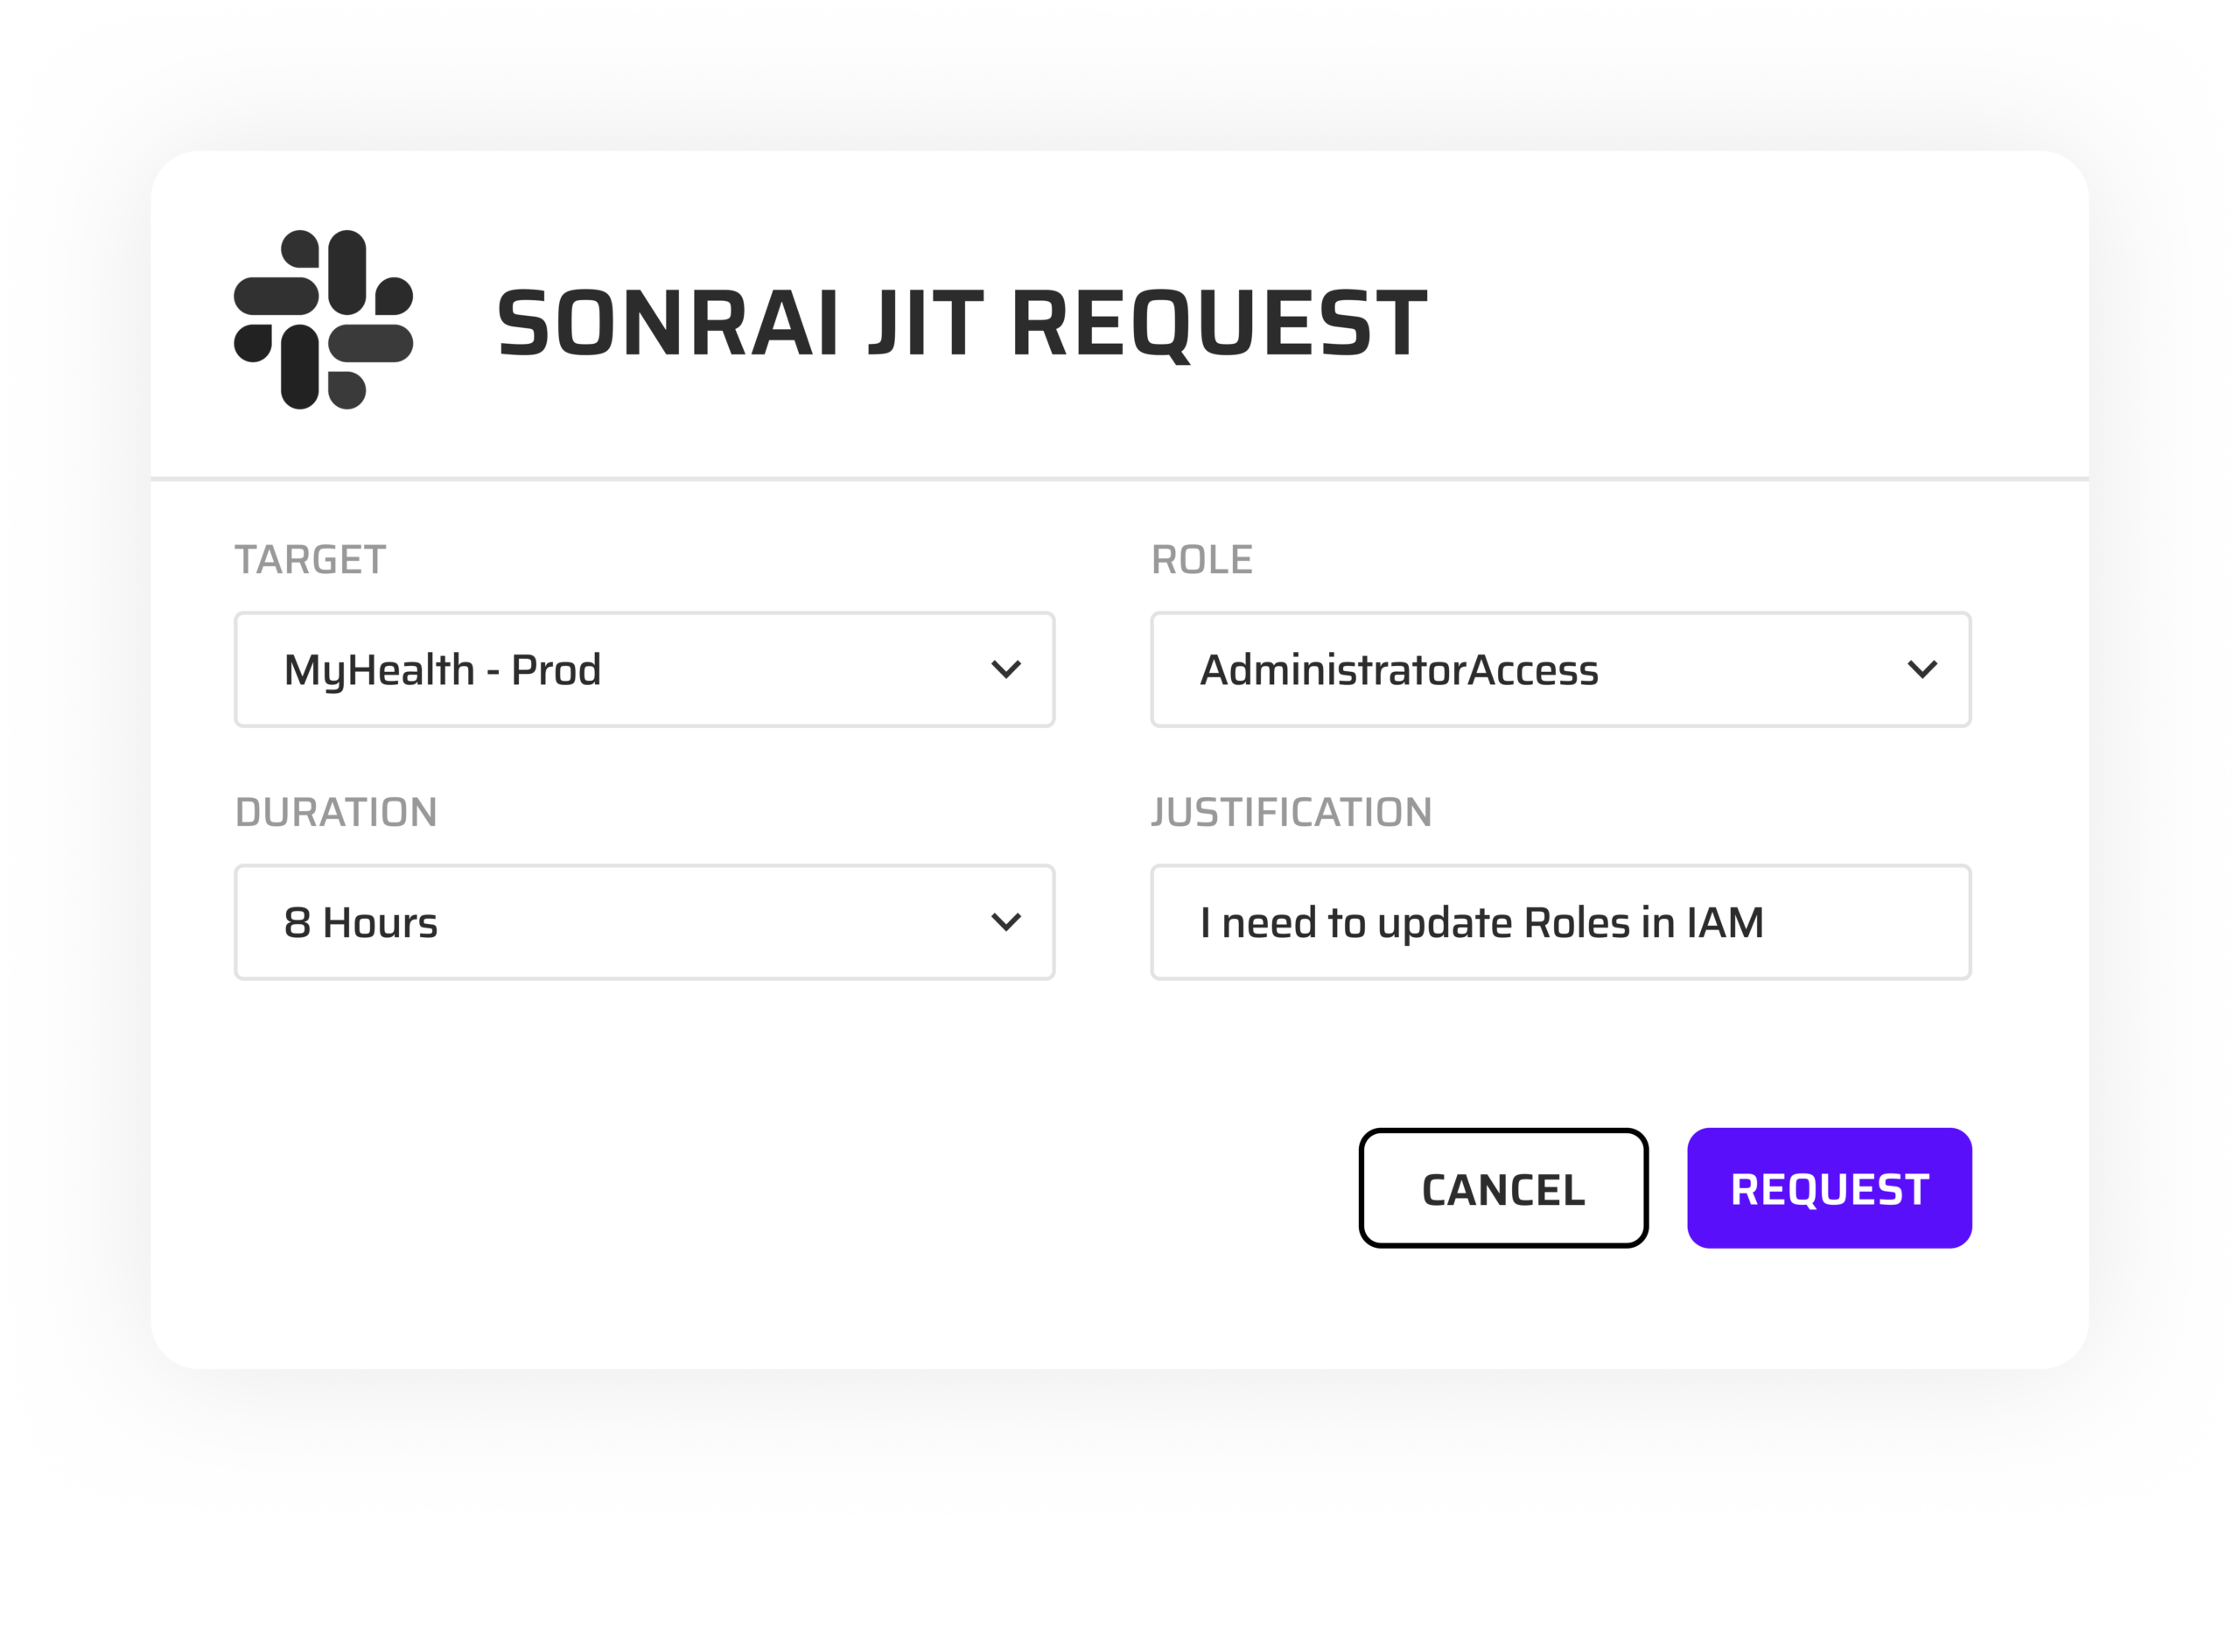Click the Justification text field
The width and height of the screenshot is (2240, 1652).
click(1560, 921)
